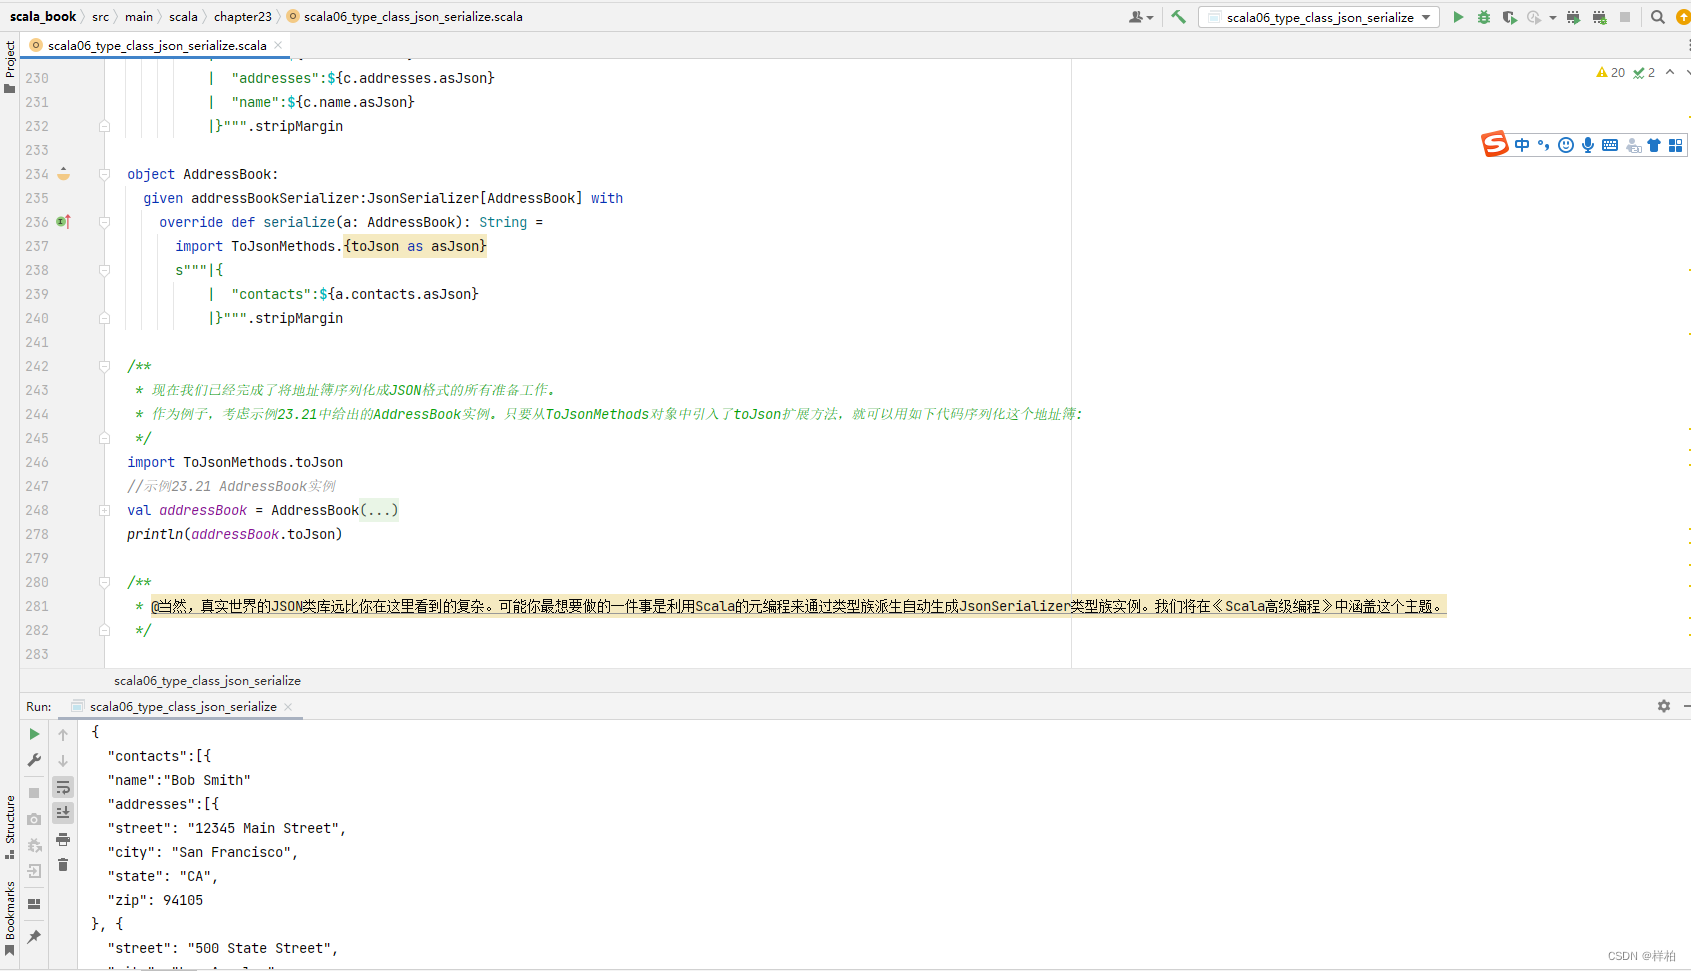Click the 20 warnings indicator
The width and height of the screenshot is (1691, 971).
tap(1612, 72)
